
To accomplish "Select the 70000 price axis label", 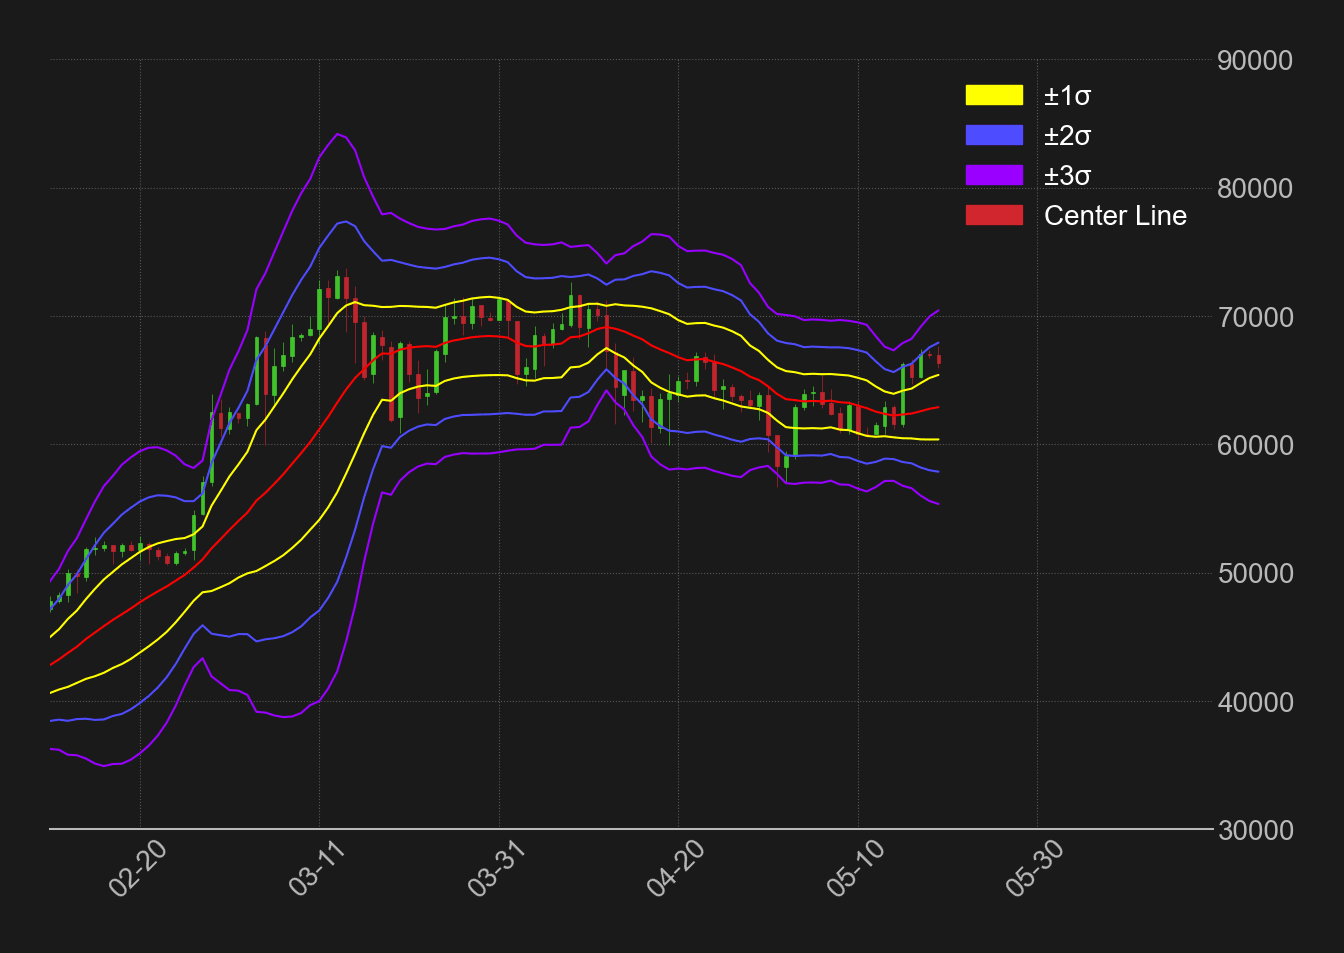I will click(x=1255, y=318).
